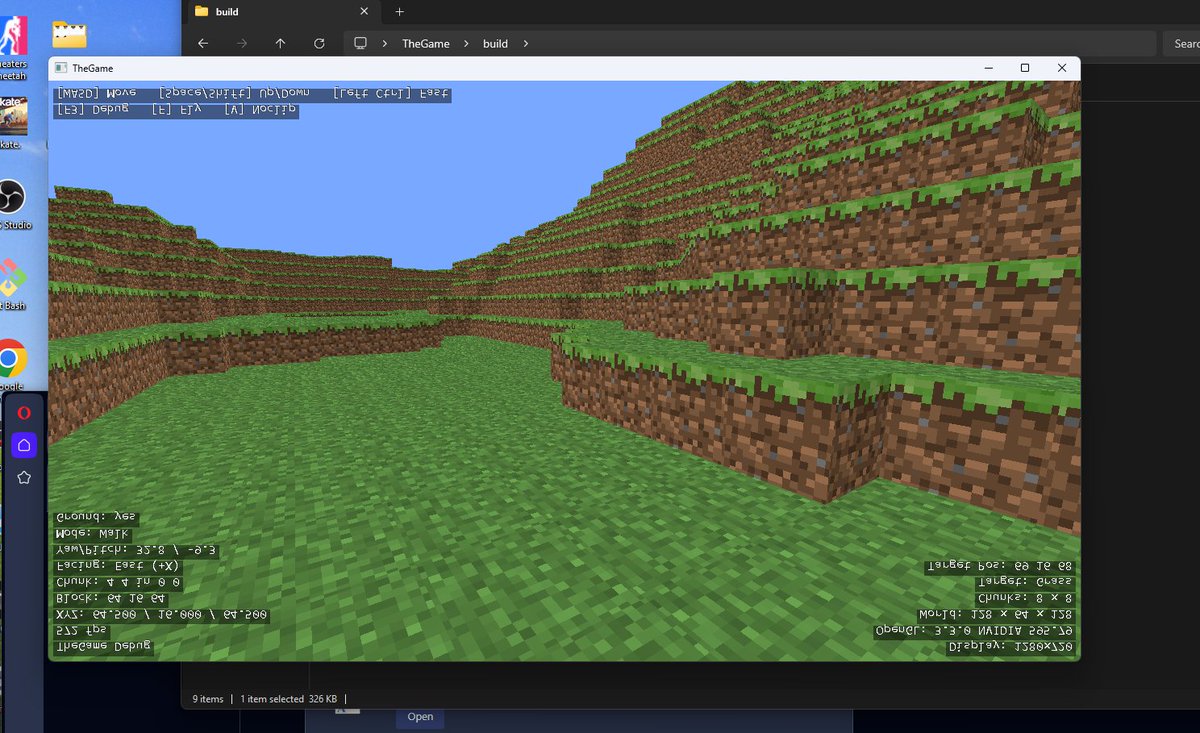Click the This PC monitor icon in address bar
This screenshot has width=1200, height=733.
[361, 44]
